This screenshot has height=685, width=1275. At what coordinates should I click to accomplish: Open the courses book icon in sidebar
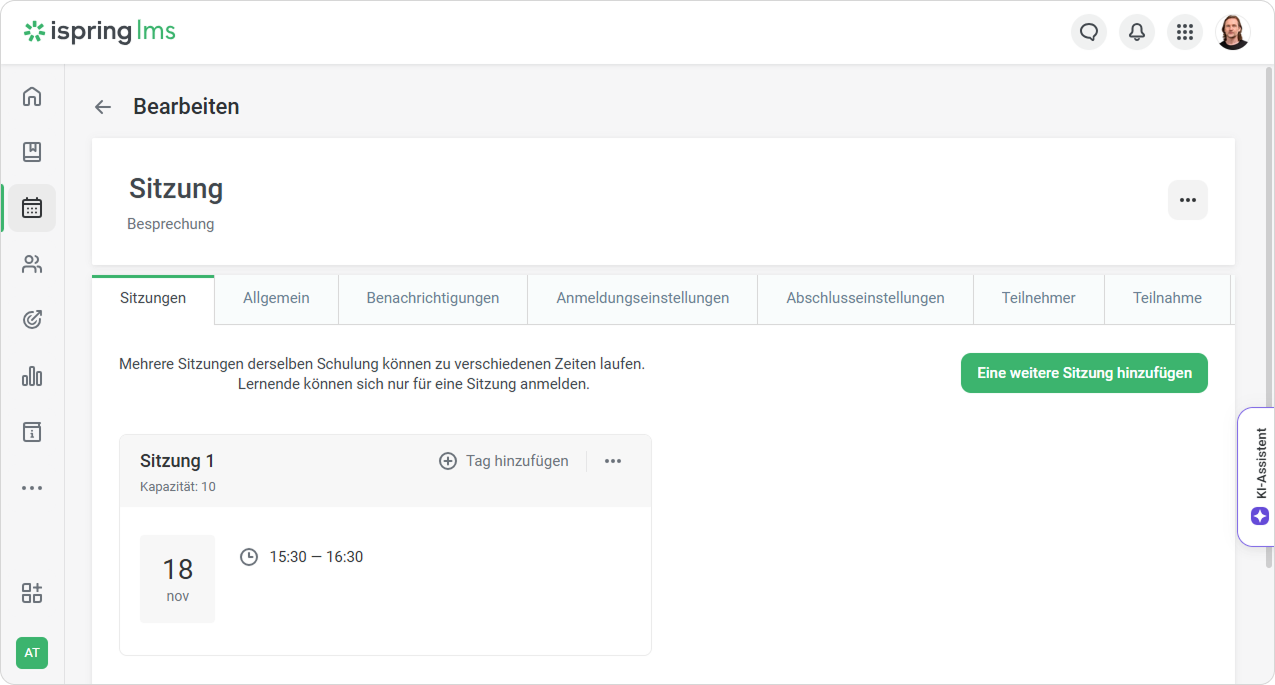[32, 152]
